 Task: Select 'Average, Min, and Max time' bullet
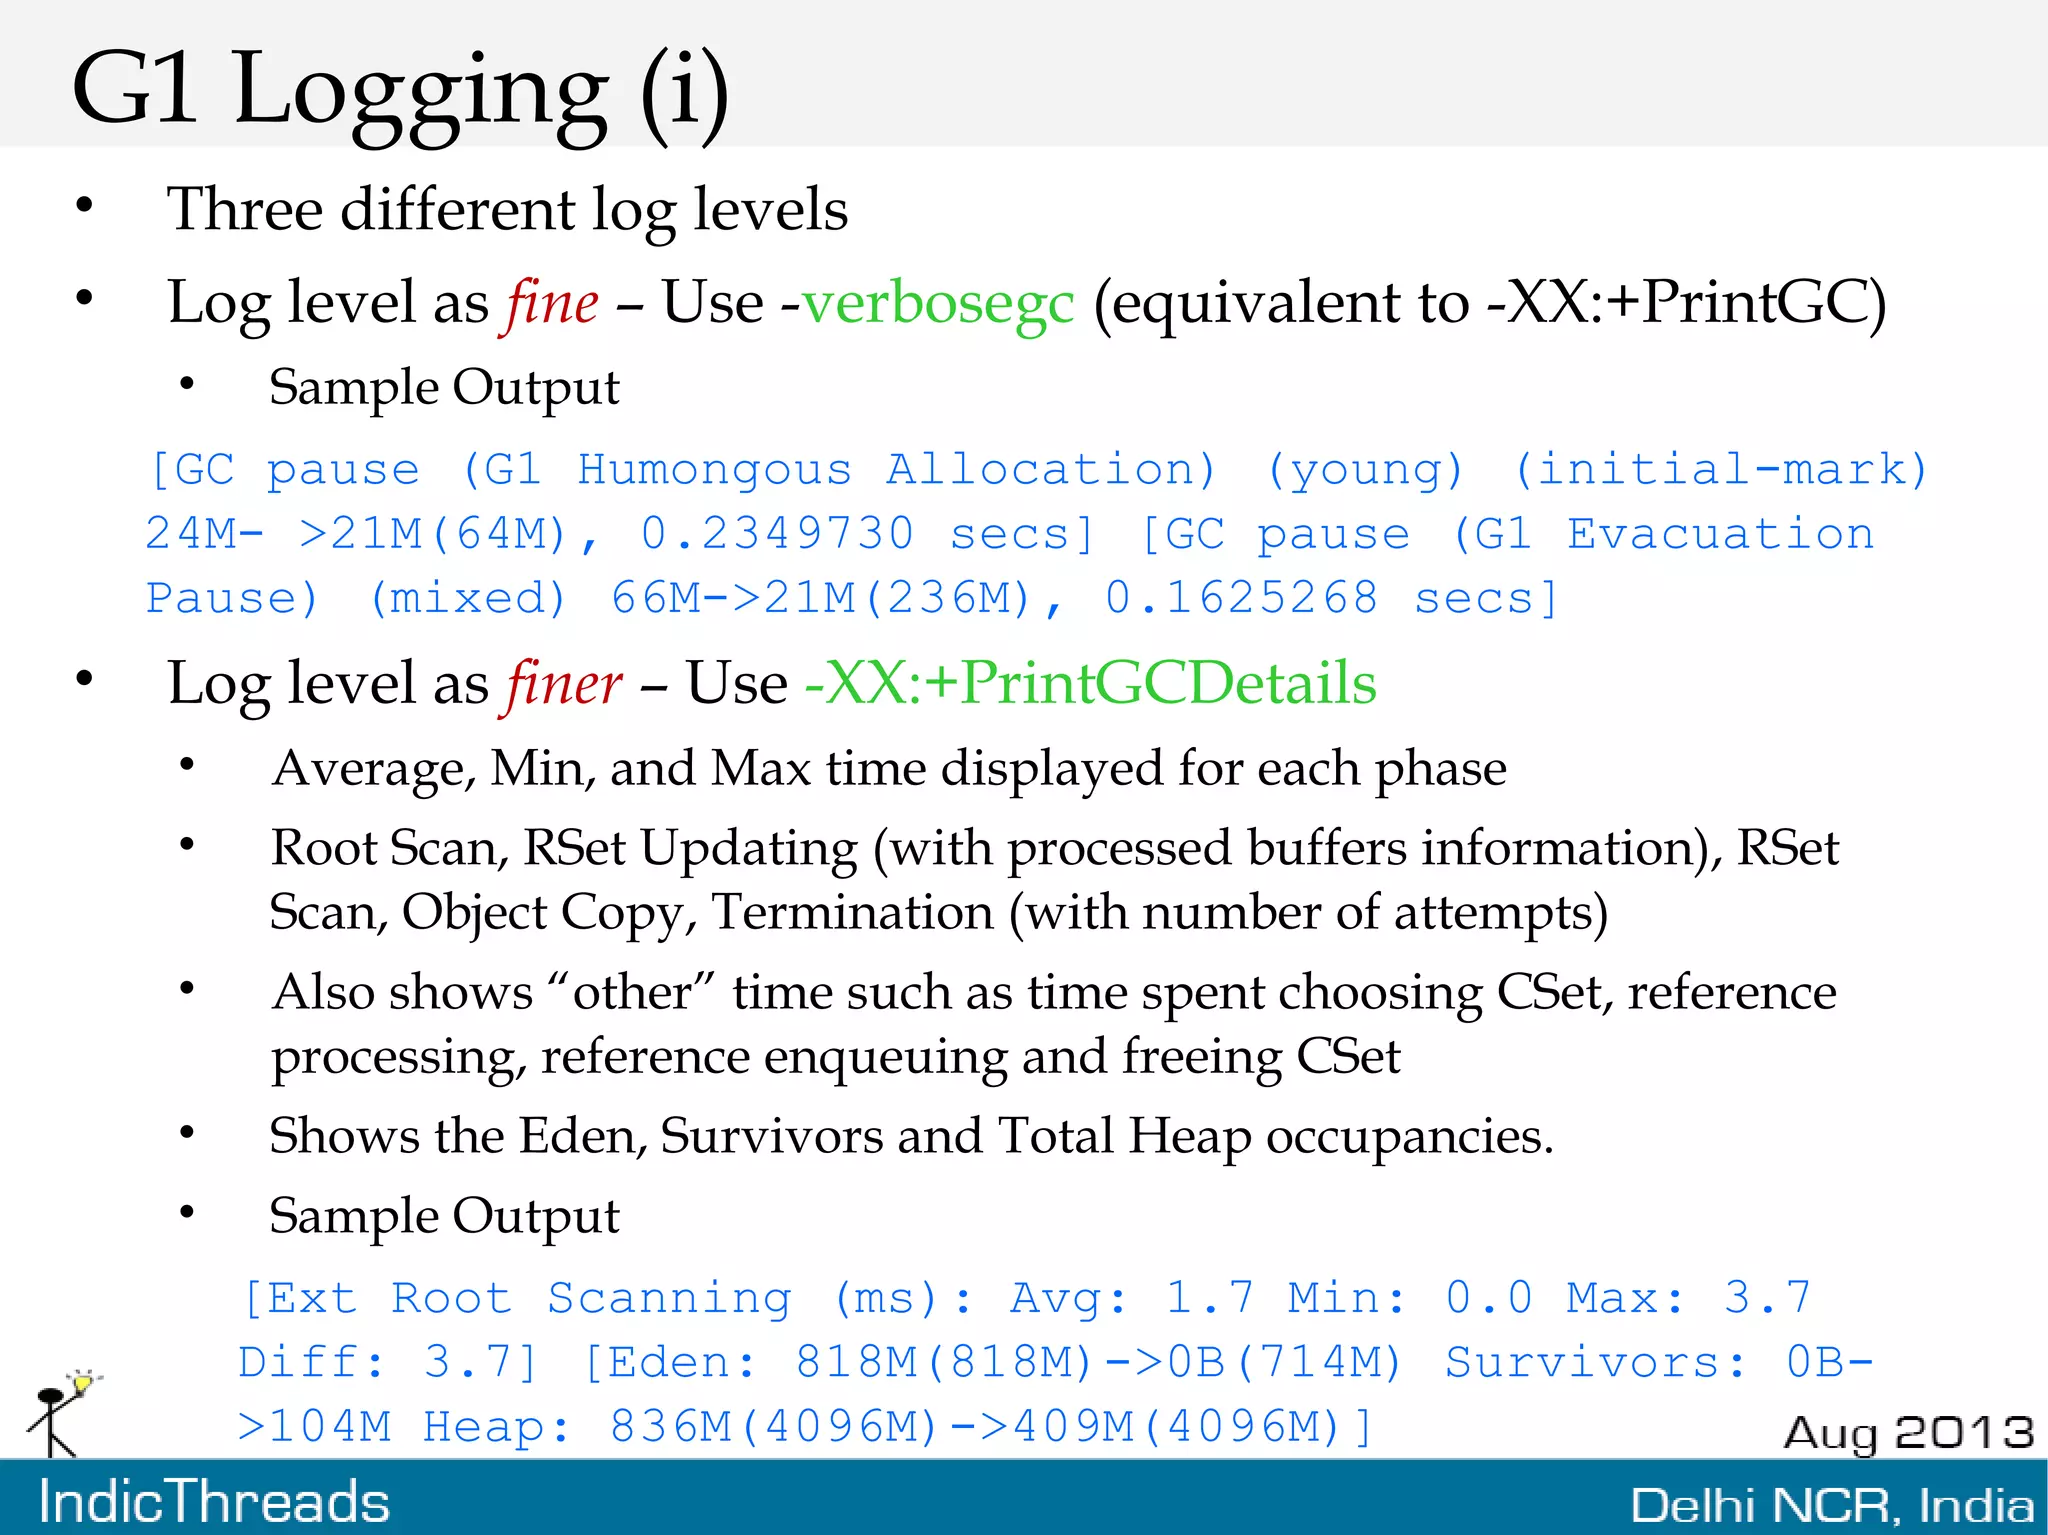pos(888,769)
